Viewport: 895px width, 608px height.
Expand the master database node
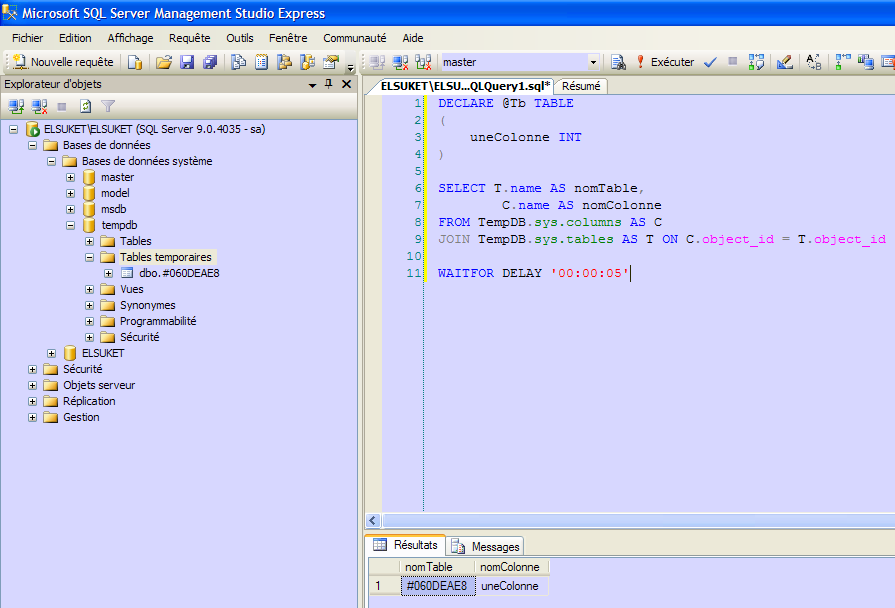tap(71, 177)
